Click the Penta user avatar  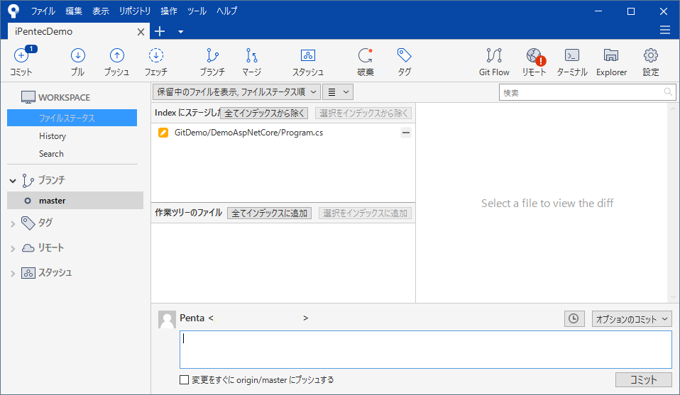click(x=167, y=320)
